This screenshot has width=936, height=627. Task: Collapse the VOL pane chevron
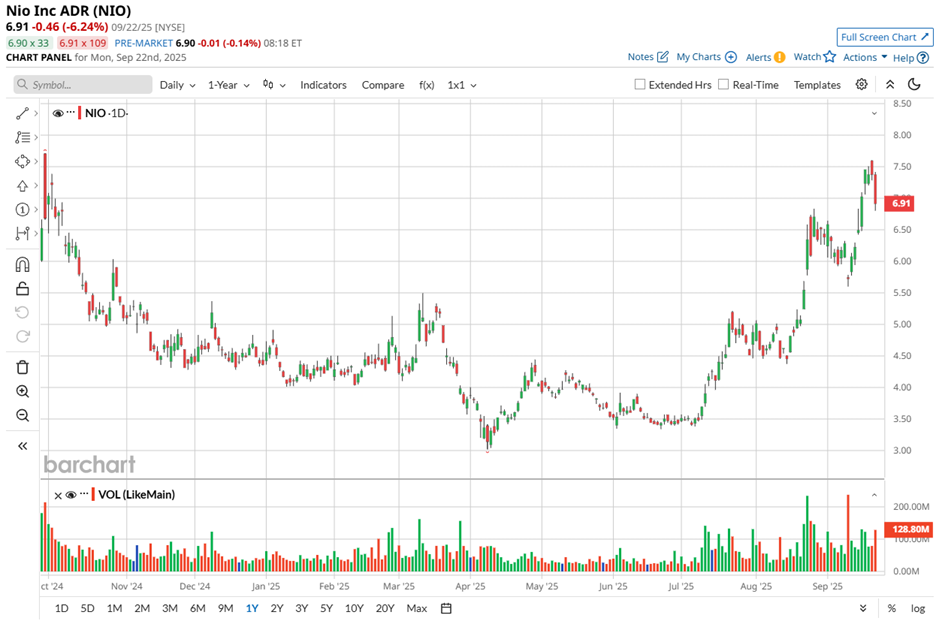[x=874, y=495]
